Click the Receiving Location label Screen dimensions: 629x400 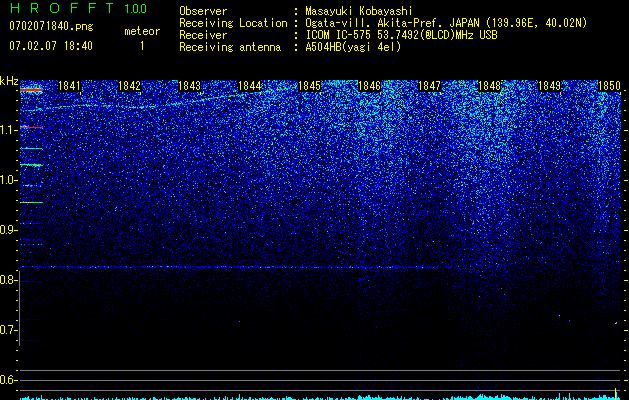233,23
